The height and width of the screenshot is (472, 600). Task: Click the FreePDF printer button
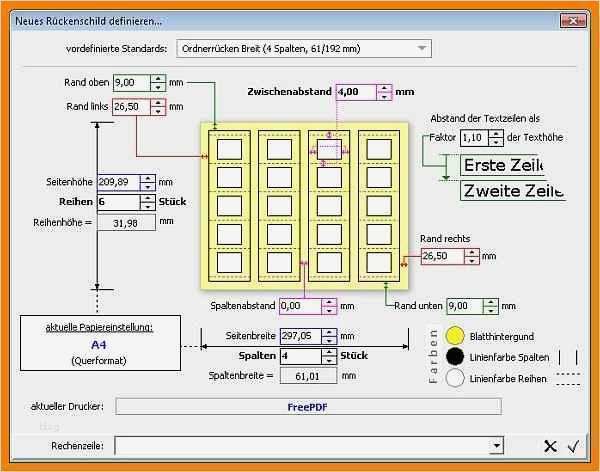pyautogui.click(x=308, y=407)
